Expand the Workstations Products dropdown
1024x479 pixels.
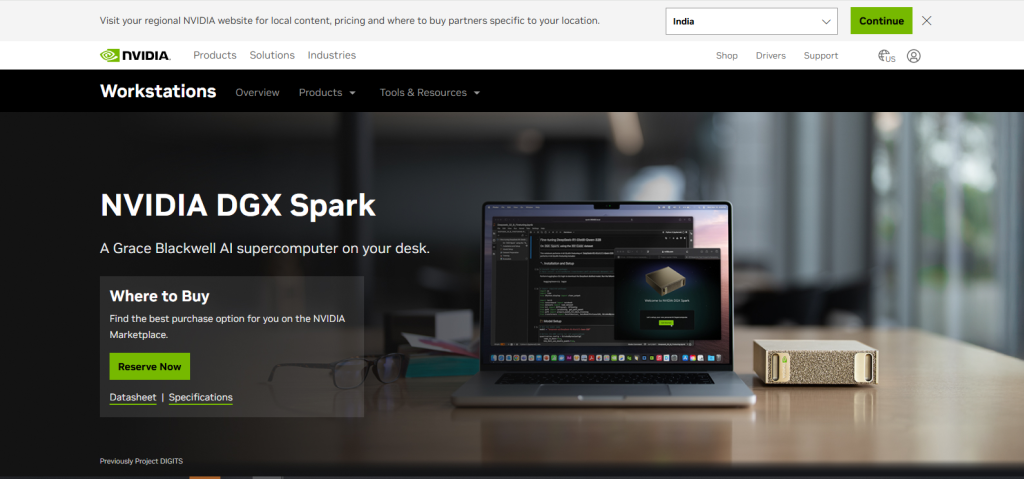pos(327,93)
